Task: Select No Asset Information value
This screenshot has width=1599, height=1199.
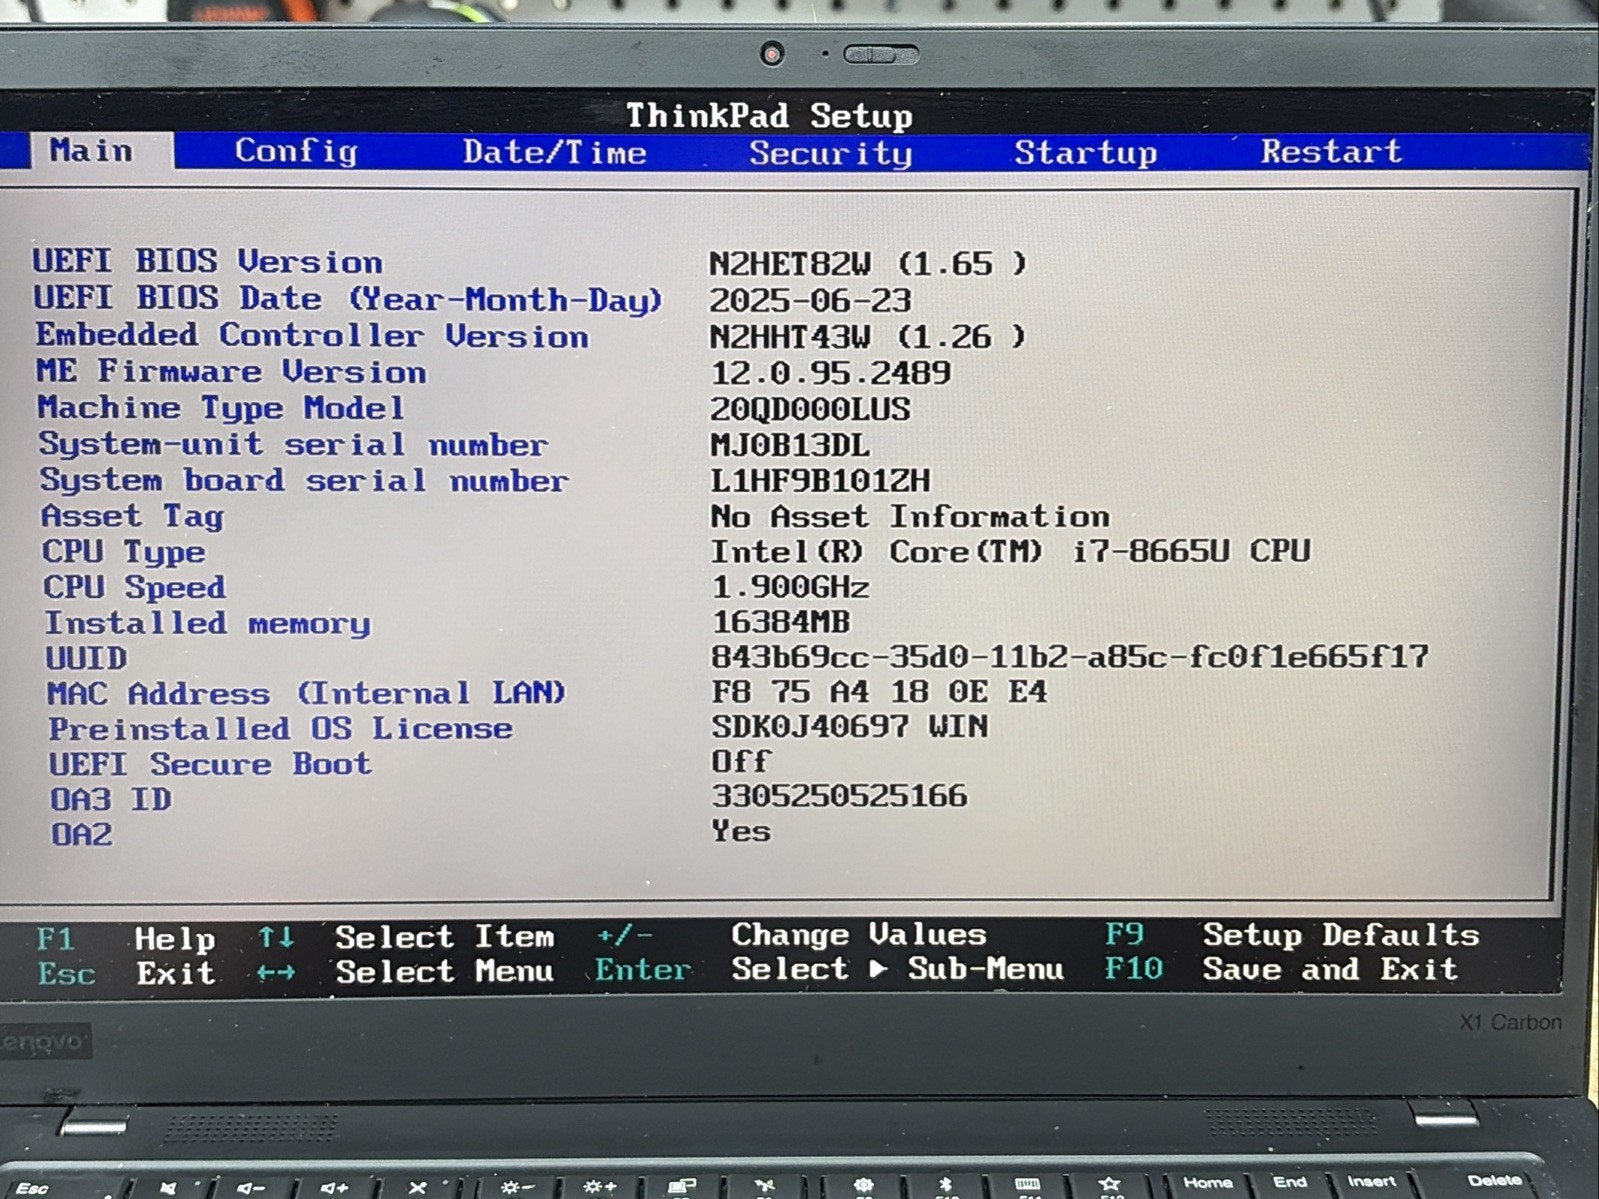Action: [x=910, y=516]
